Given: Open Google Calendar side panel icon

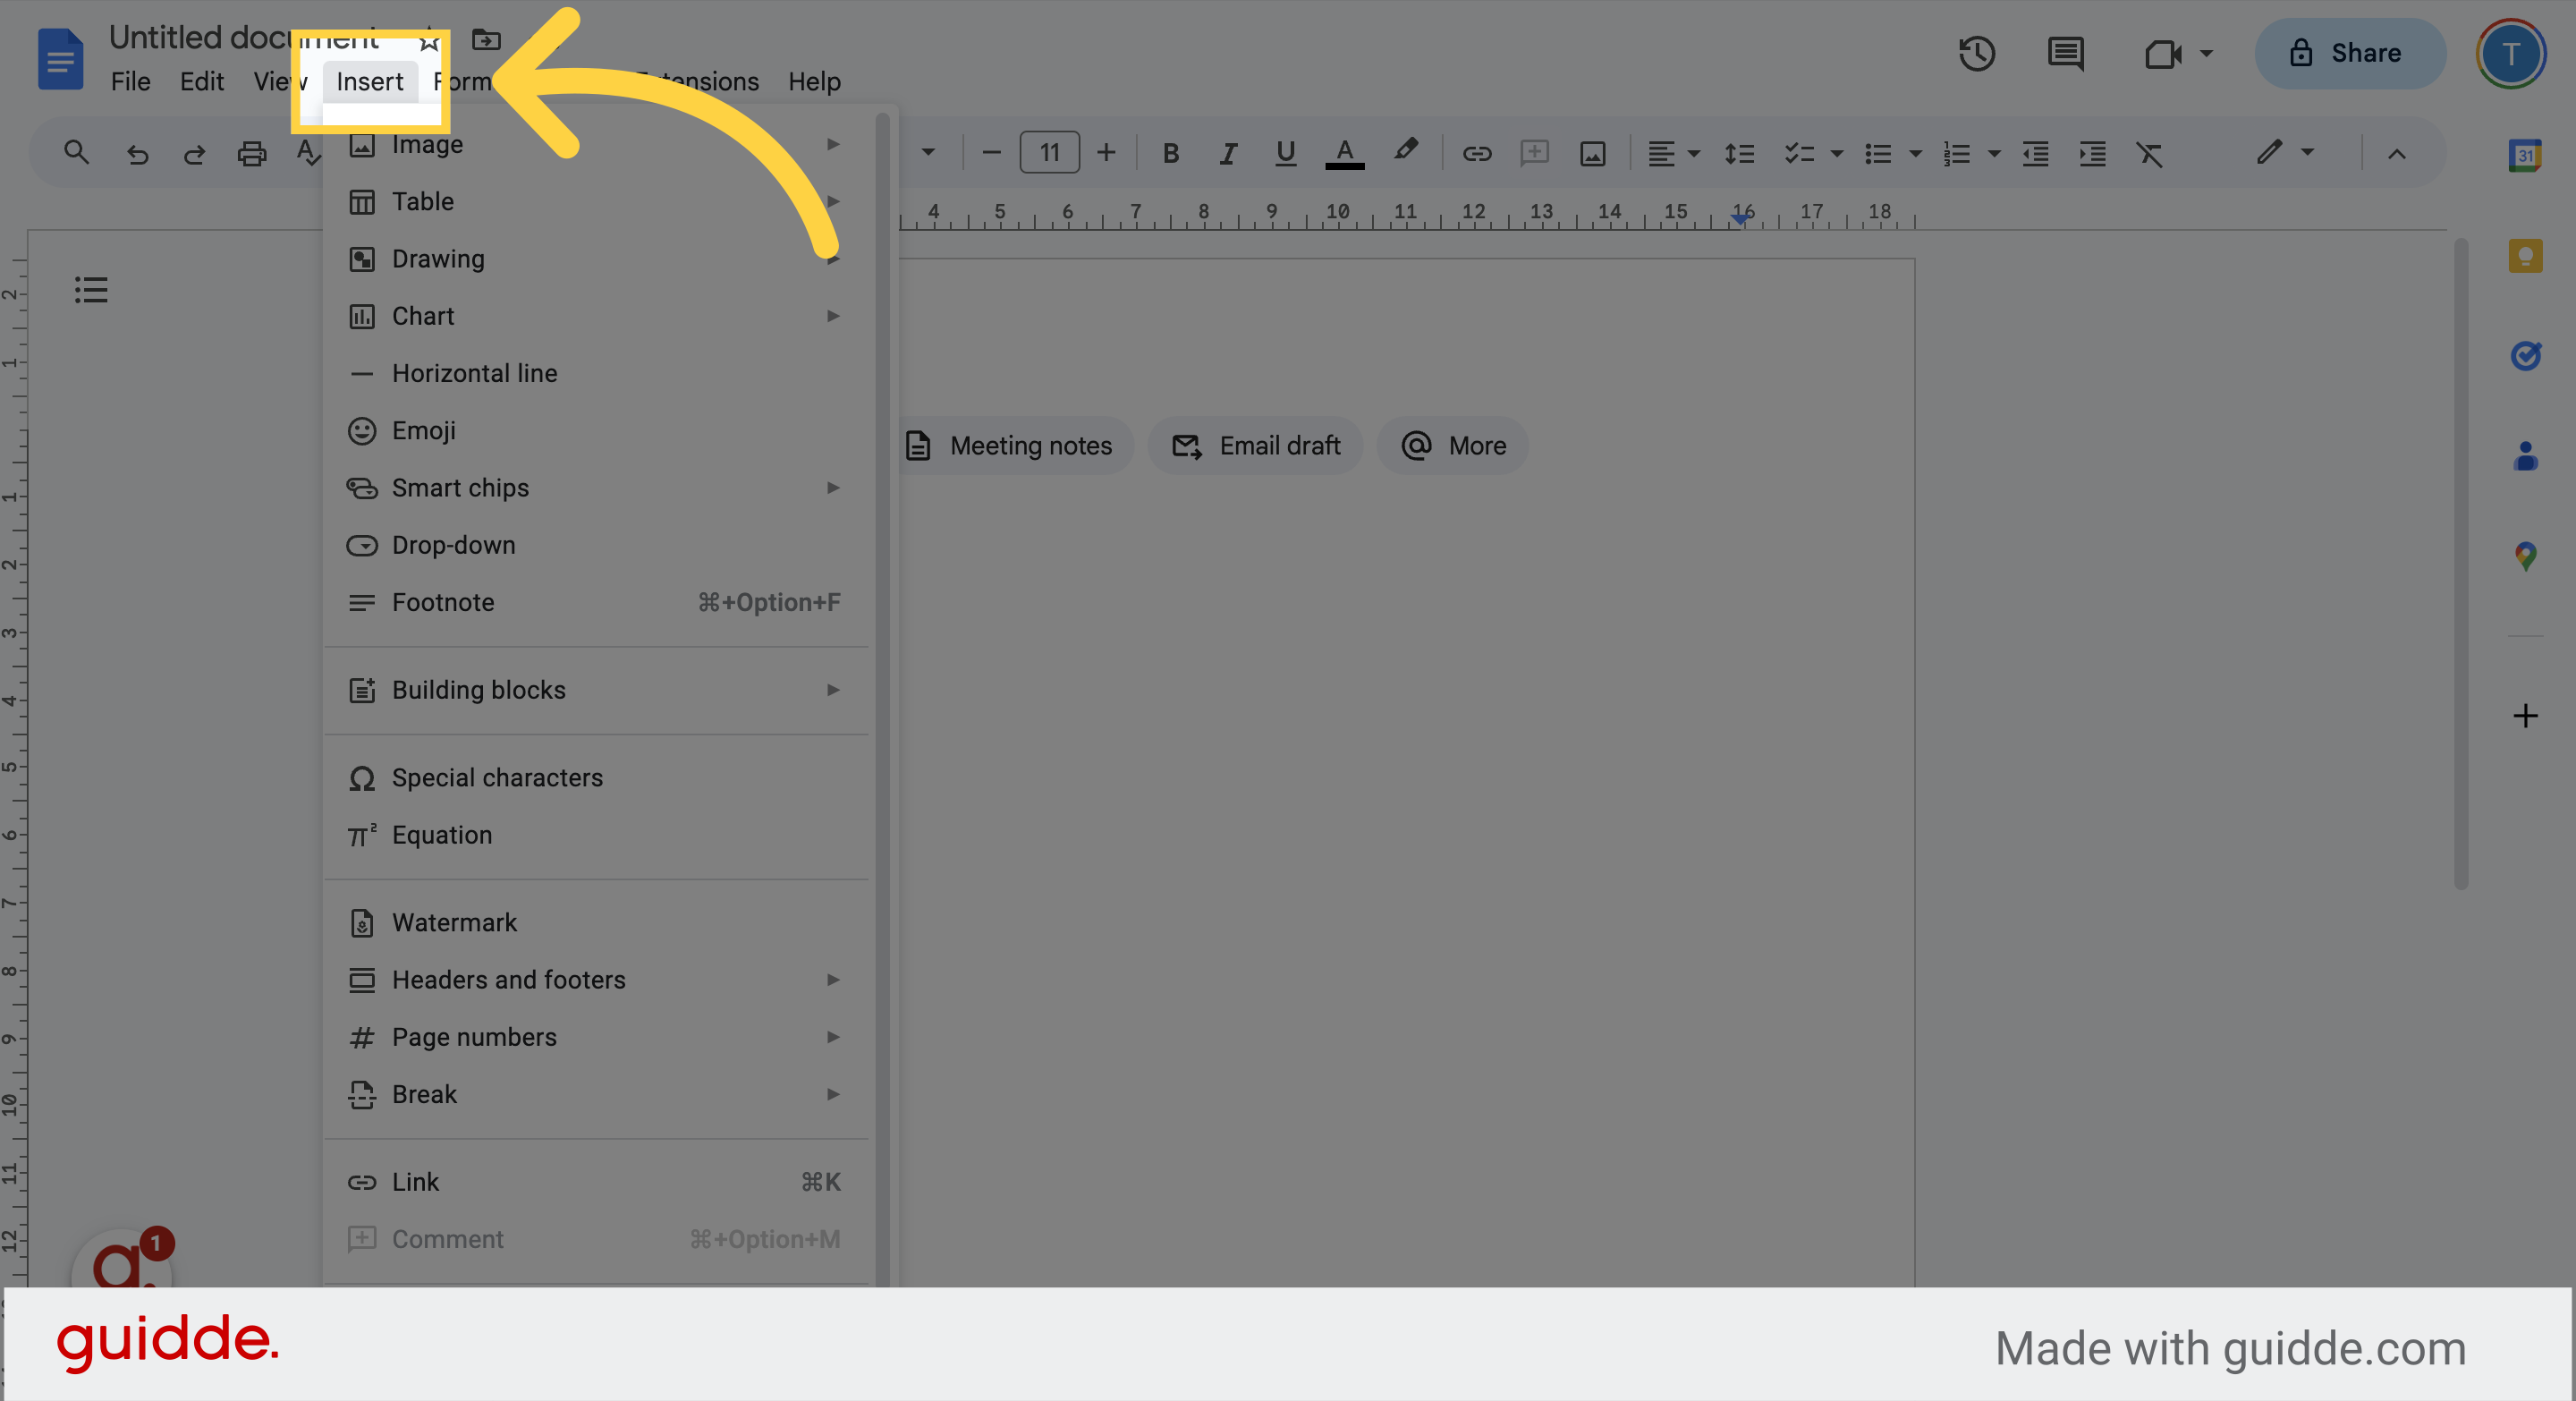Looking at the screenshot, I should click(2525, 155).
